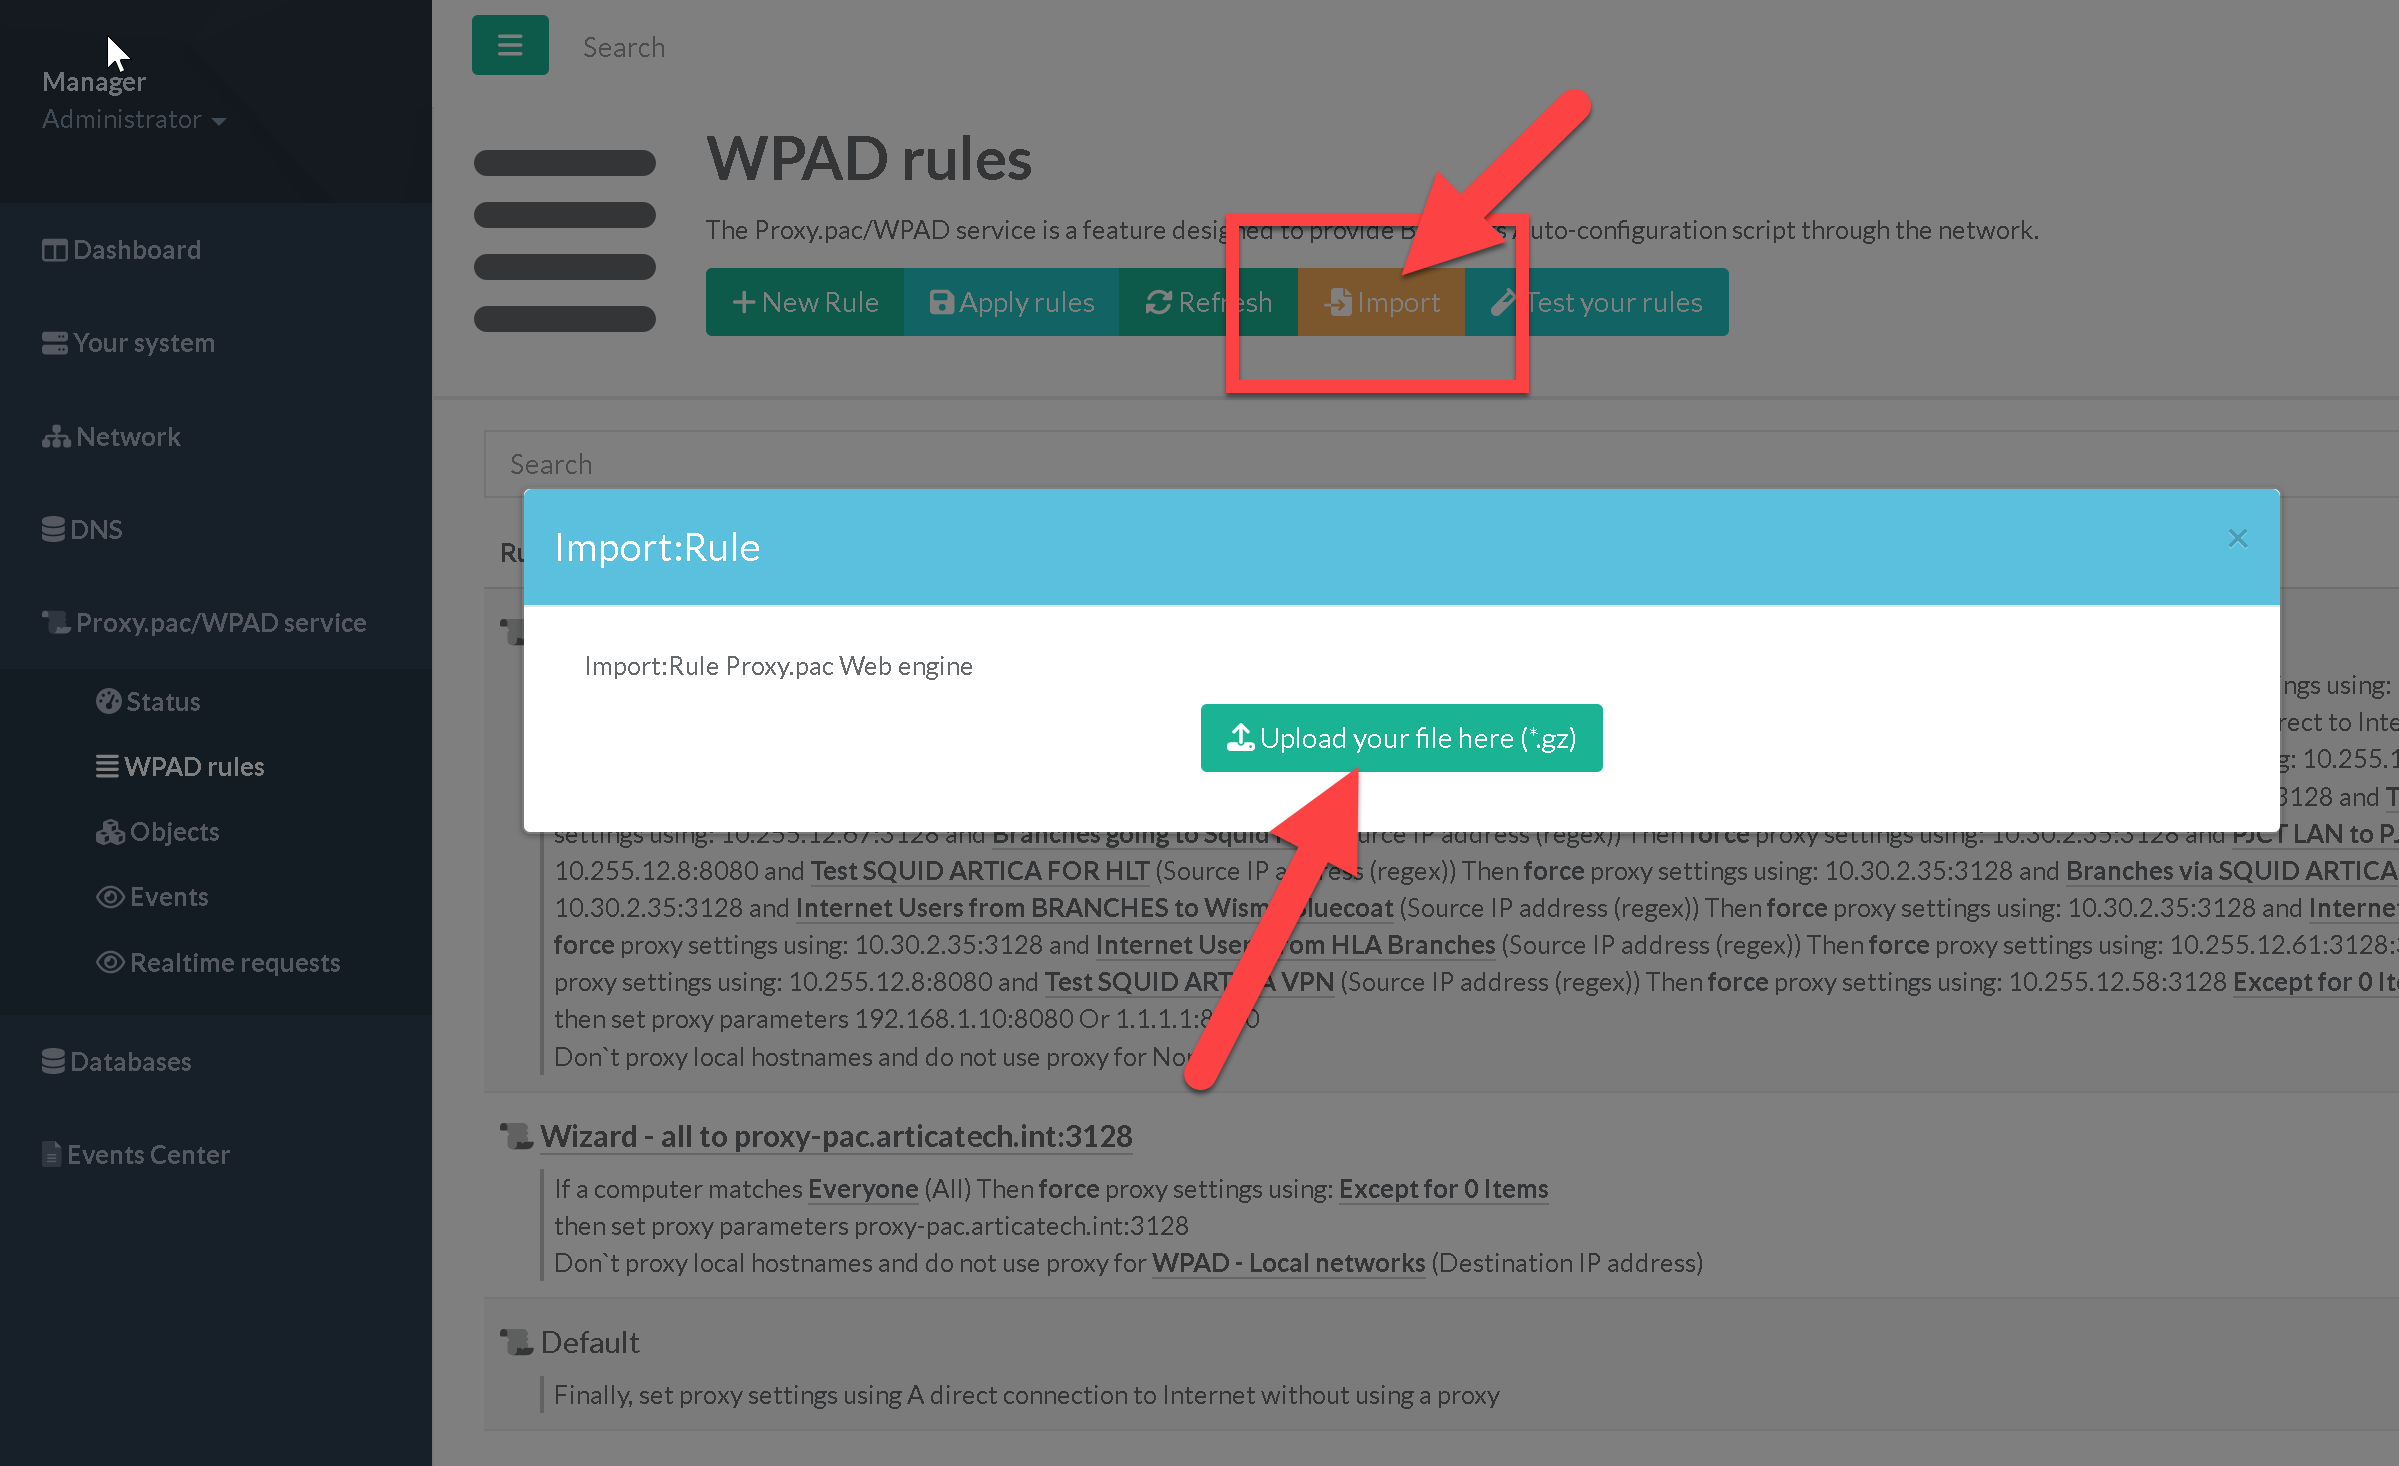The height and width of the screenshot is (1466, 2399).
Task: Open Realtime requests
Action: click(218, 962)
